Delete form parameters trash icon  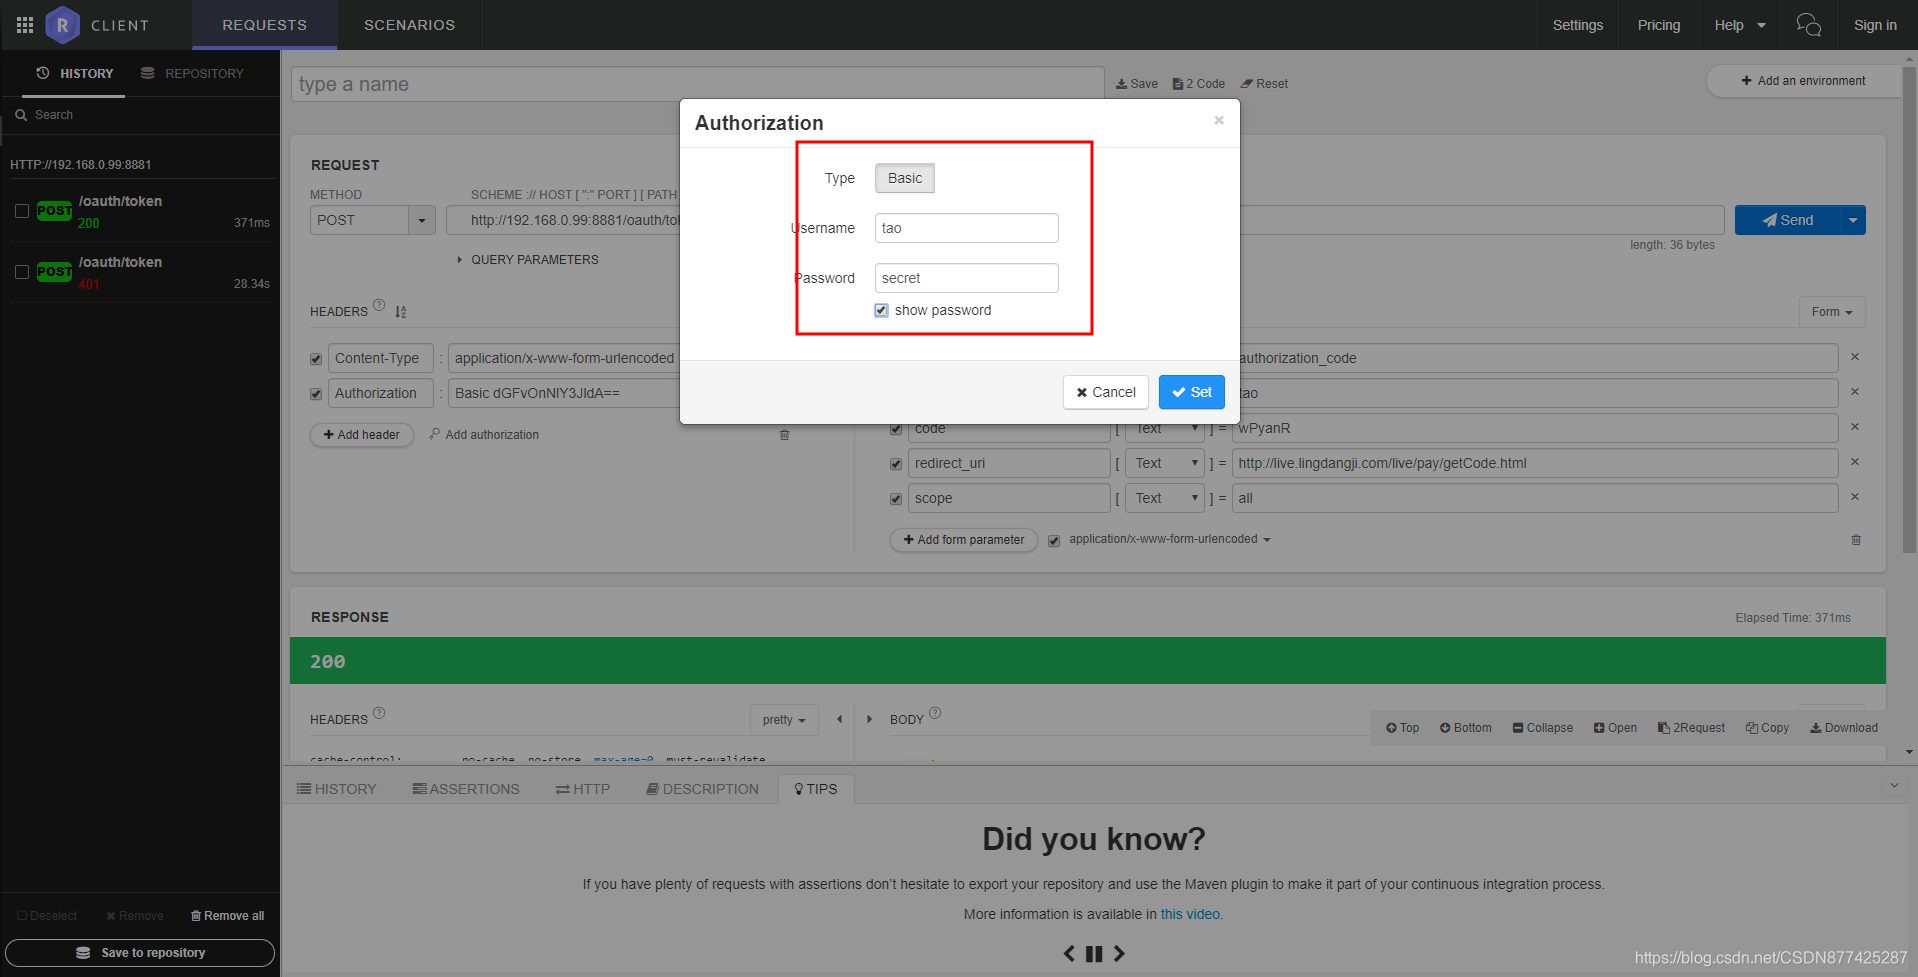pyautogui.click(x=1856, y=540)
